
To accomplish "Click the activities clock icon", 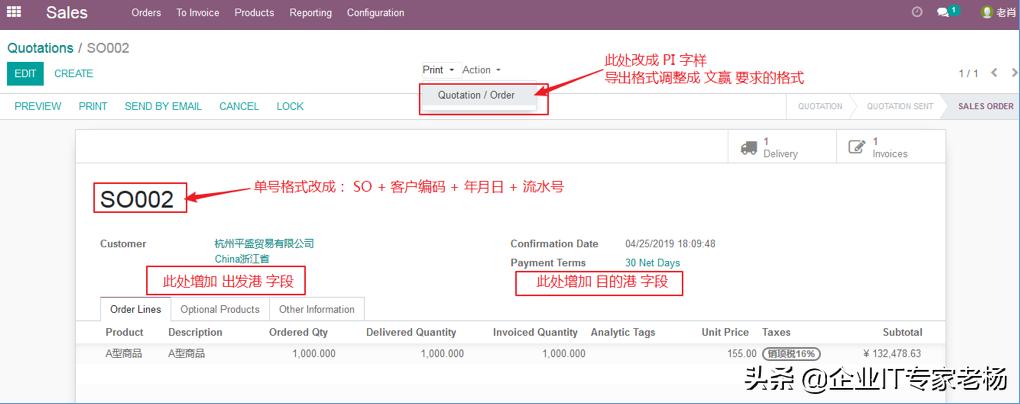I will (917, 12).
